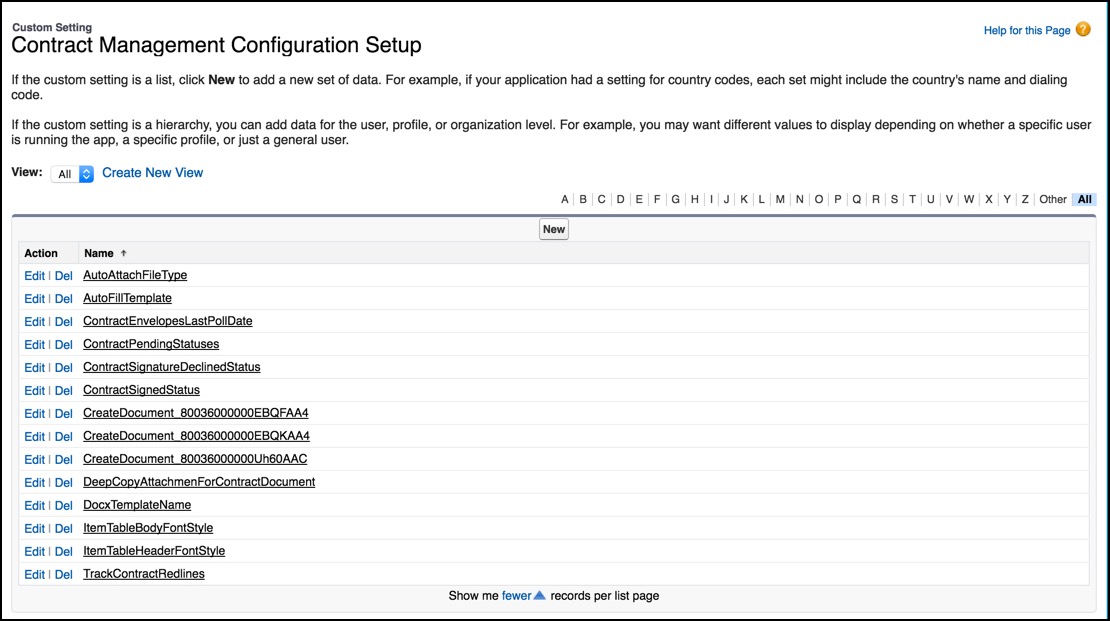Click the blue fewer records triangle icon
The height and width of the screenshot is (621, 1110).
coord(539,595)
